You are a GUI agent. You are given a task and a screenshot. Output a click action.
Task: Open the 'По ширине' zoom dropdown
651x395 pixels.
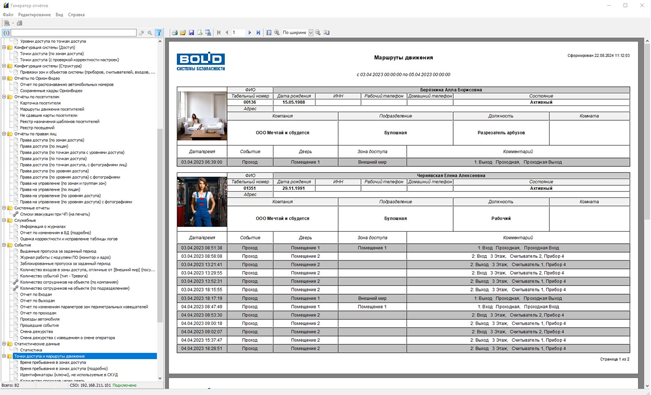311,32
